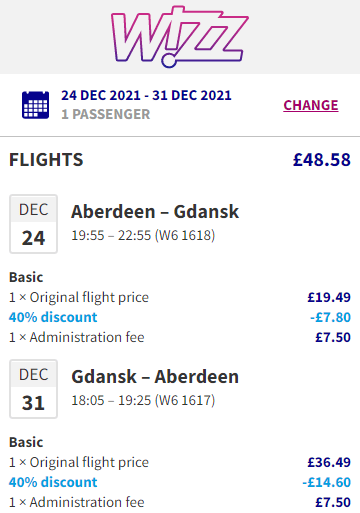Click the flights total price £48.58
Viewport: 360px width, 513px height.
tap(322, 160)
